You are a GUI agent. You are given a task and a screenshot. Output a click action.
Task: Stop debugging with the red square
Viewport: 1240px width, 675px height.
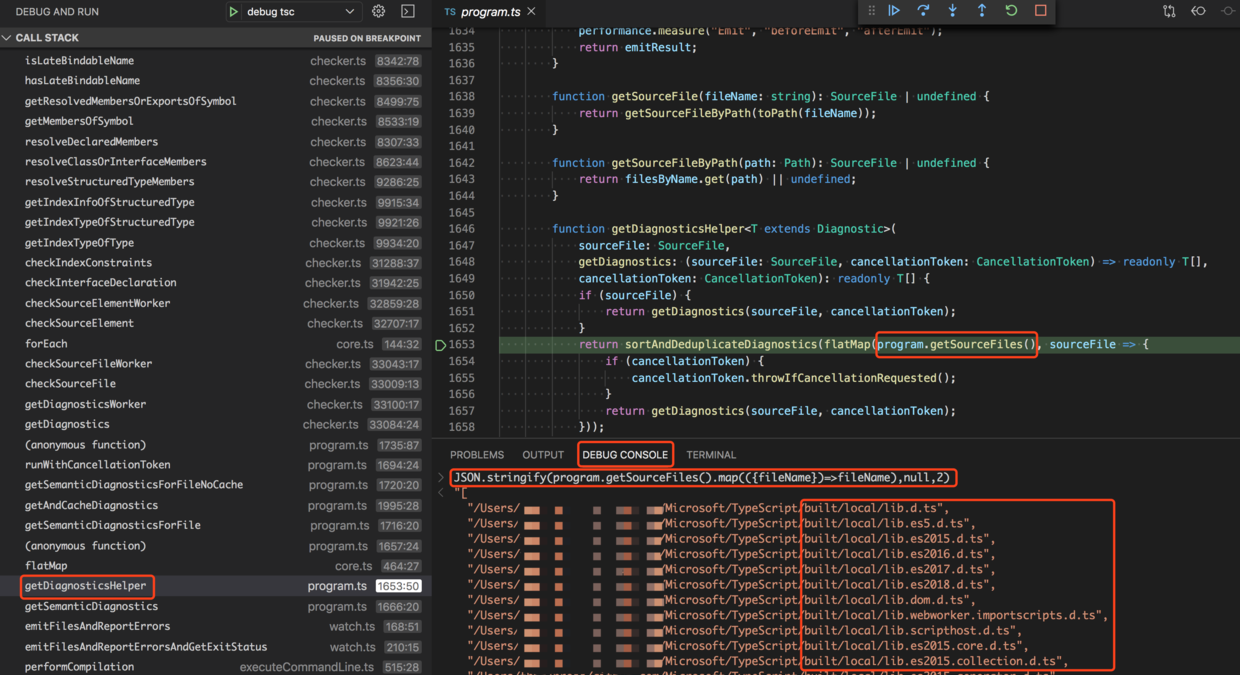tap(1040, 11)
